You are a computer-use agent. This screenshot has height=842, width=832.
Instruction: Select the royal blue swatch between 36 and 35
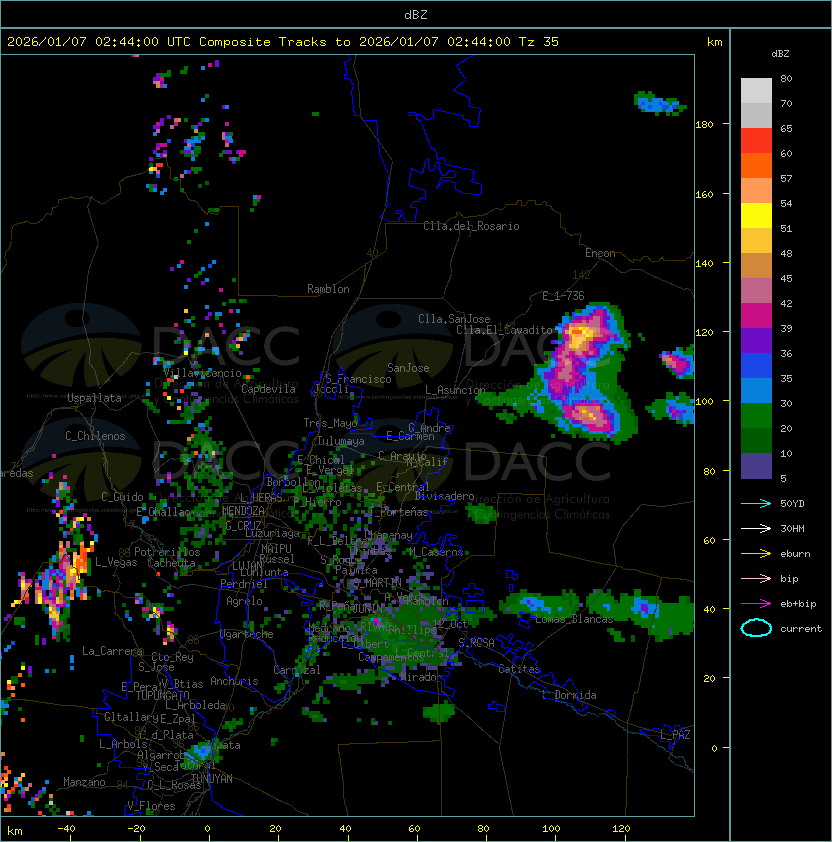click(x=756, y=366)
